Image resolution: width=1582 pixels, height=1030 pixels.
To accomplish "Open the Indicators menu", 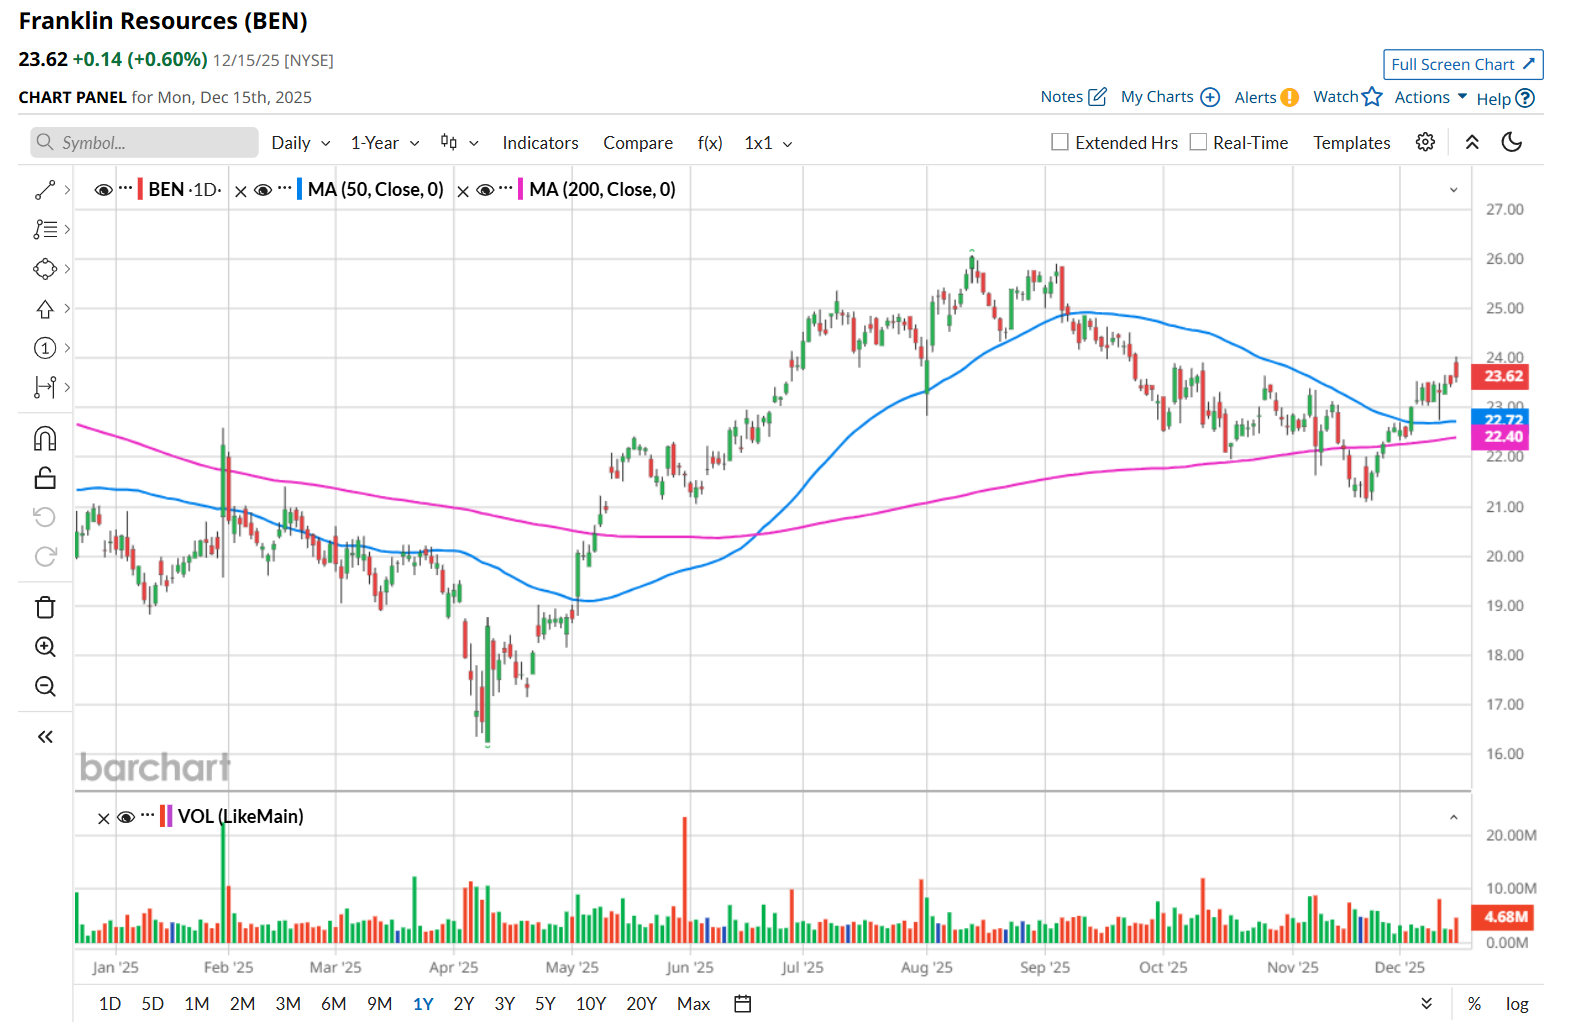I will [540, 143].
